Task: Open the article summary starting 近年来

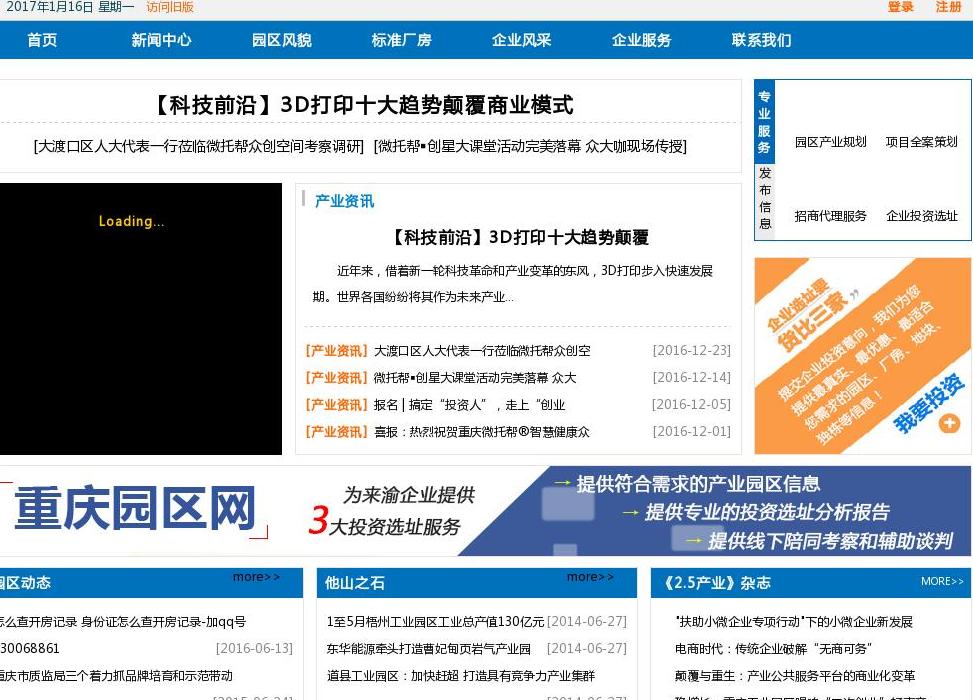Action: point(513,284)
